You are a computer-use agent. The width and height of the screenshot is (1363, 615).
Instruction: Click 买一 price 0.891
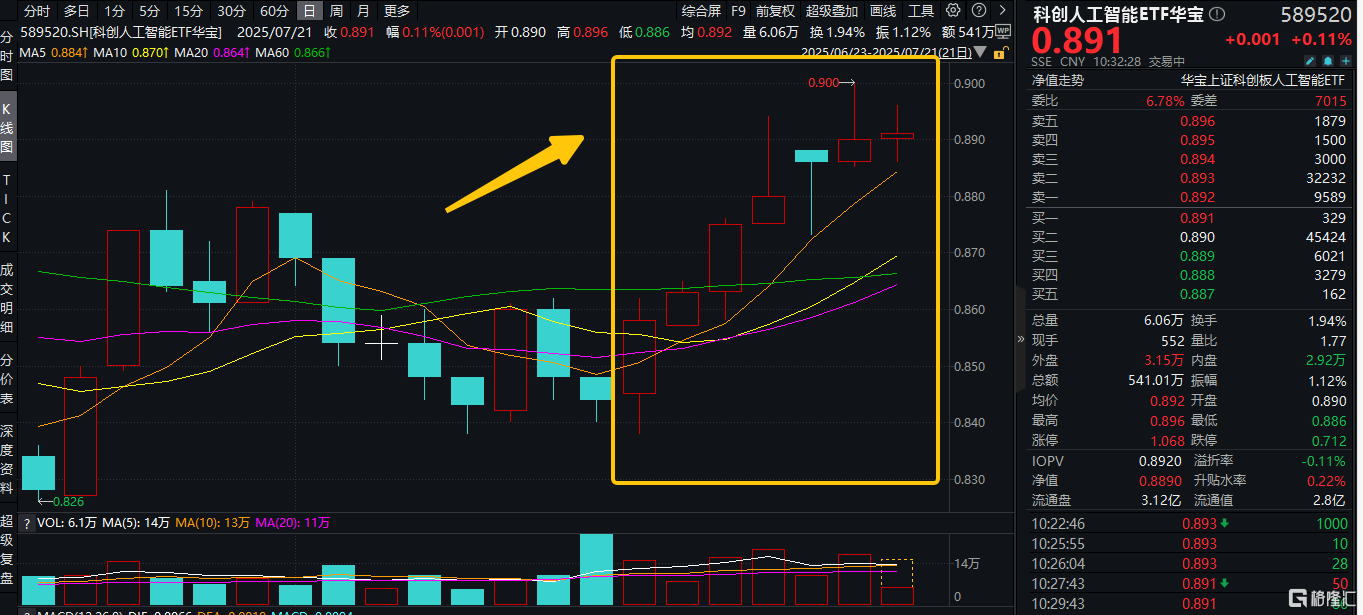pyautogui.click(x=1198, y=218)
